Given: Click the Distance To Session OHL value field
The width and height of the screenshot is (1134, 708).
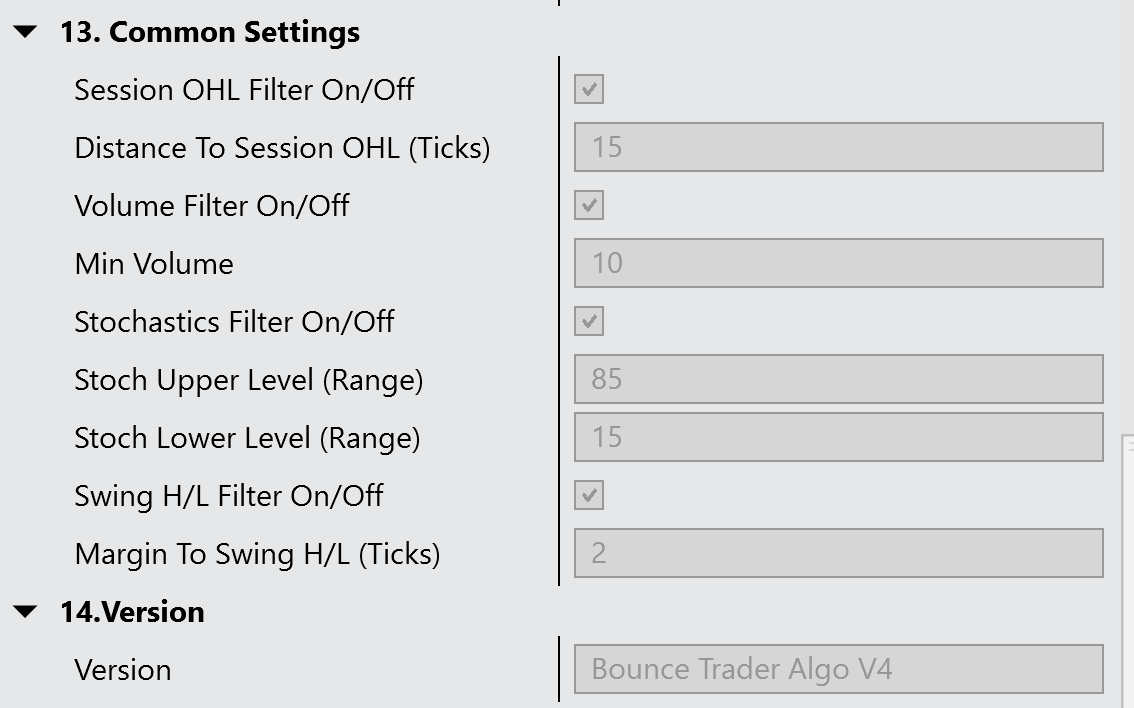Looking at the screenshot, I should [838, 148].
